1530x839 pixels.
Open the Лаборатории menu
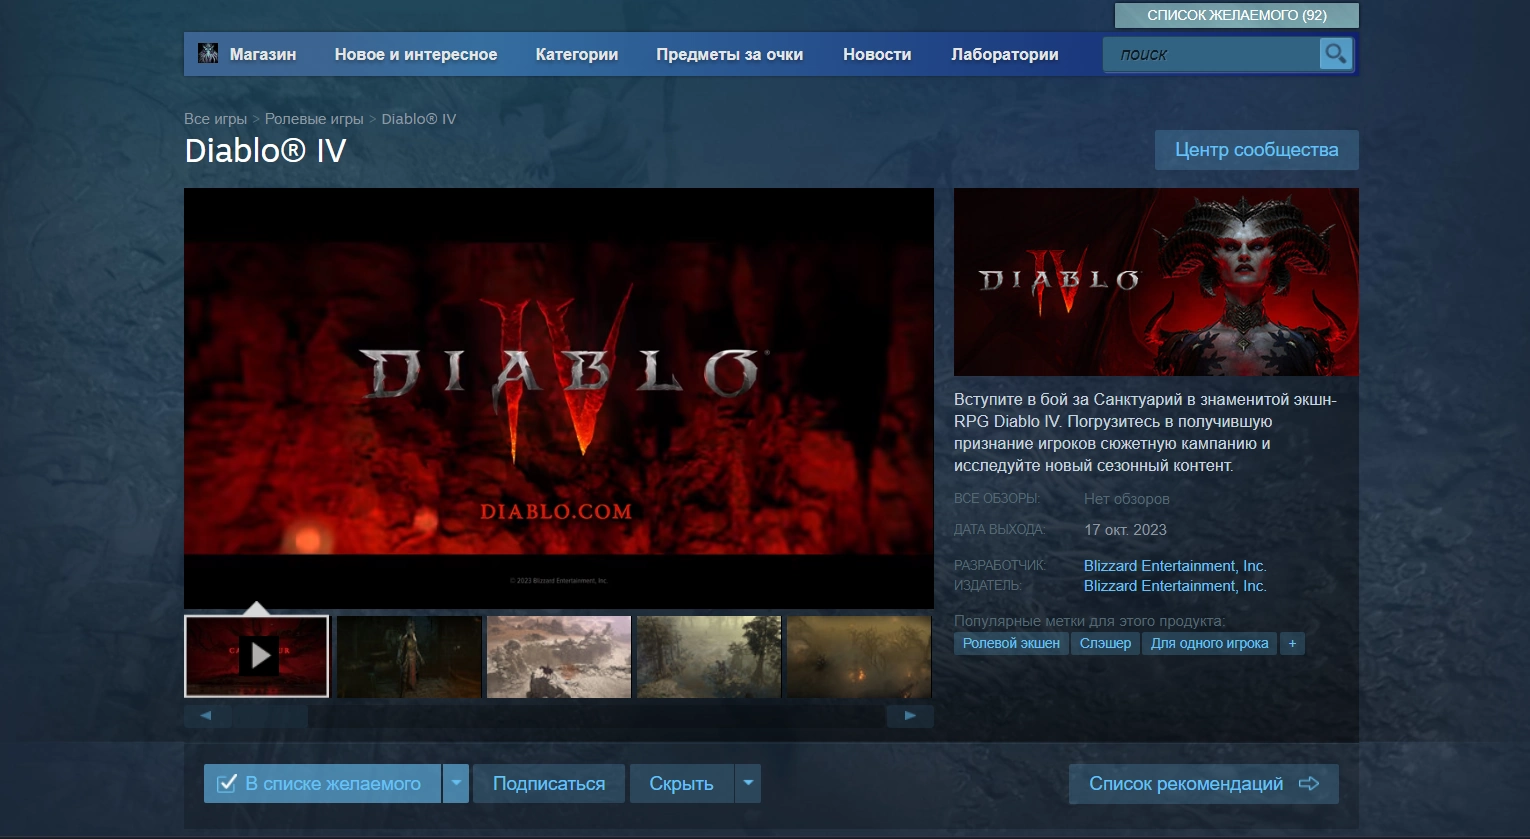pyautogui.click(x=1005, y=54)
